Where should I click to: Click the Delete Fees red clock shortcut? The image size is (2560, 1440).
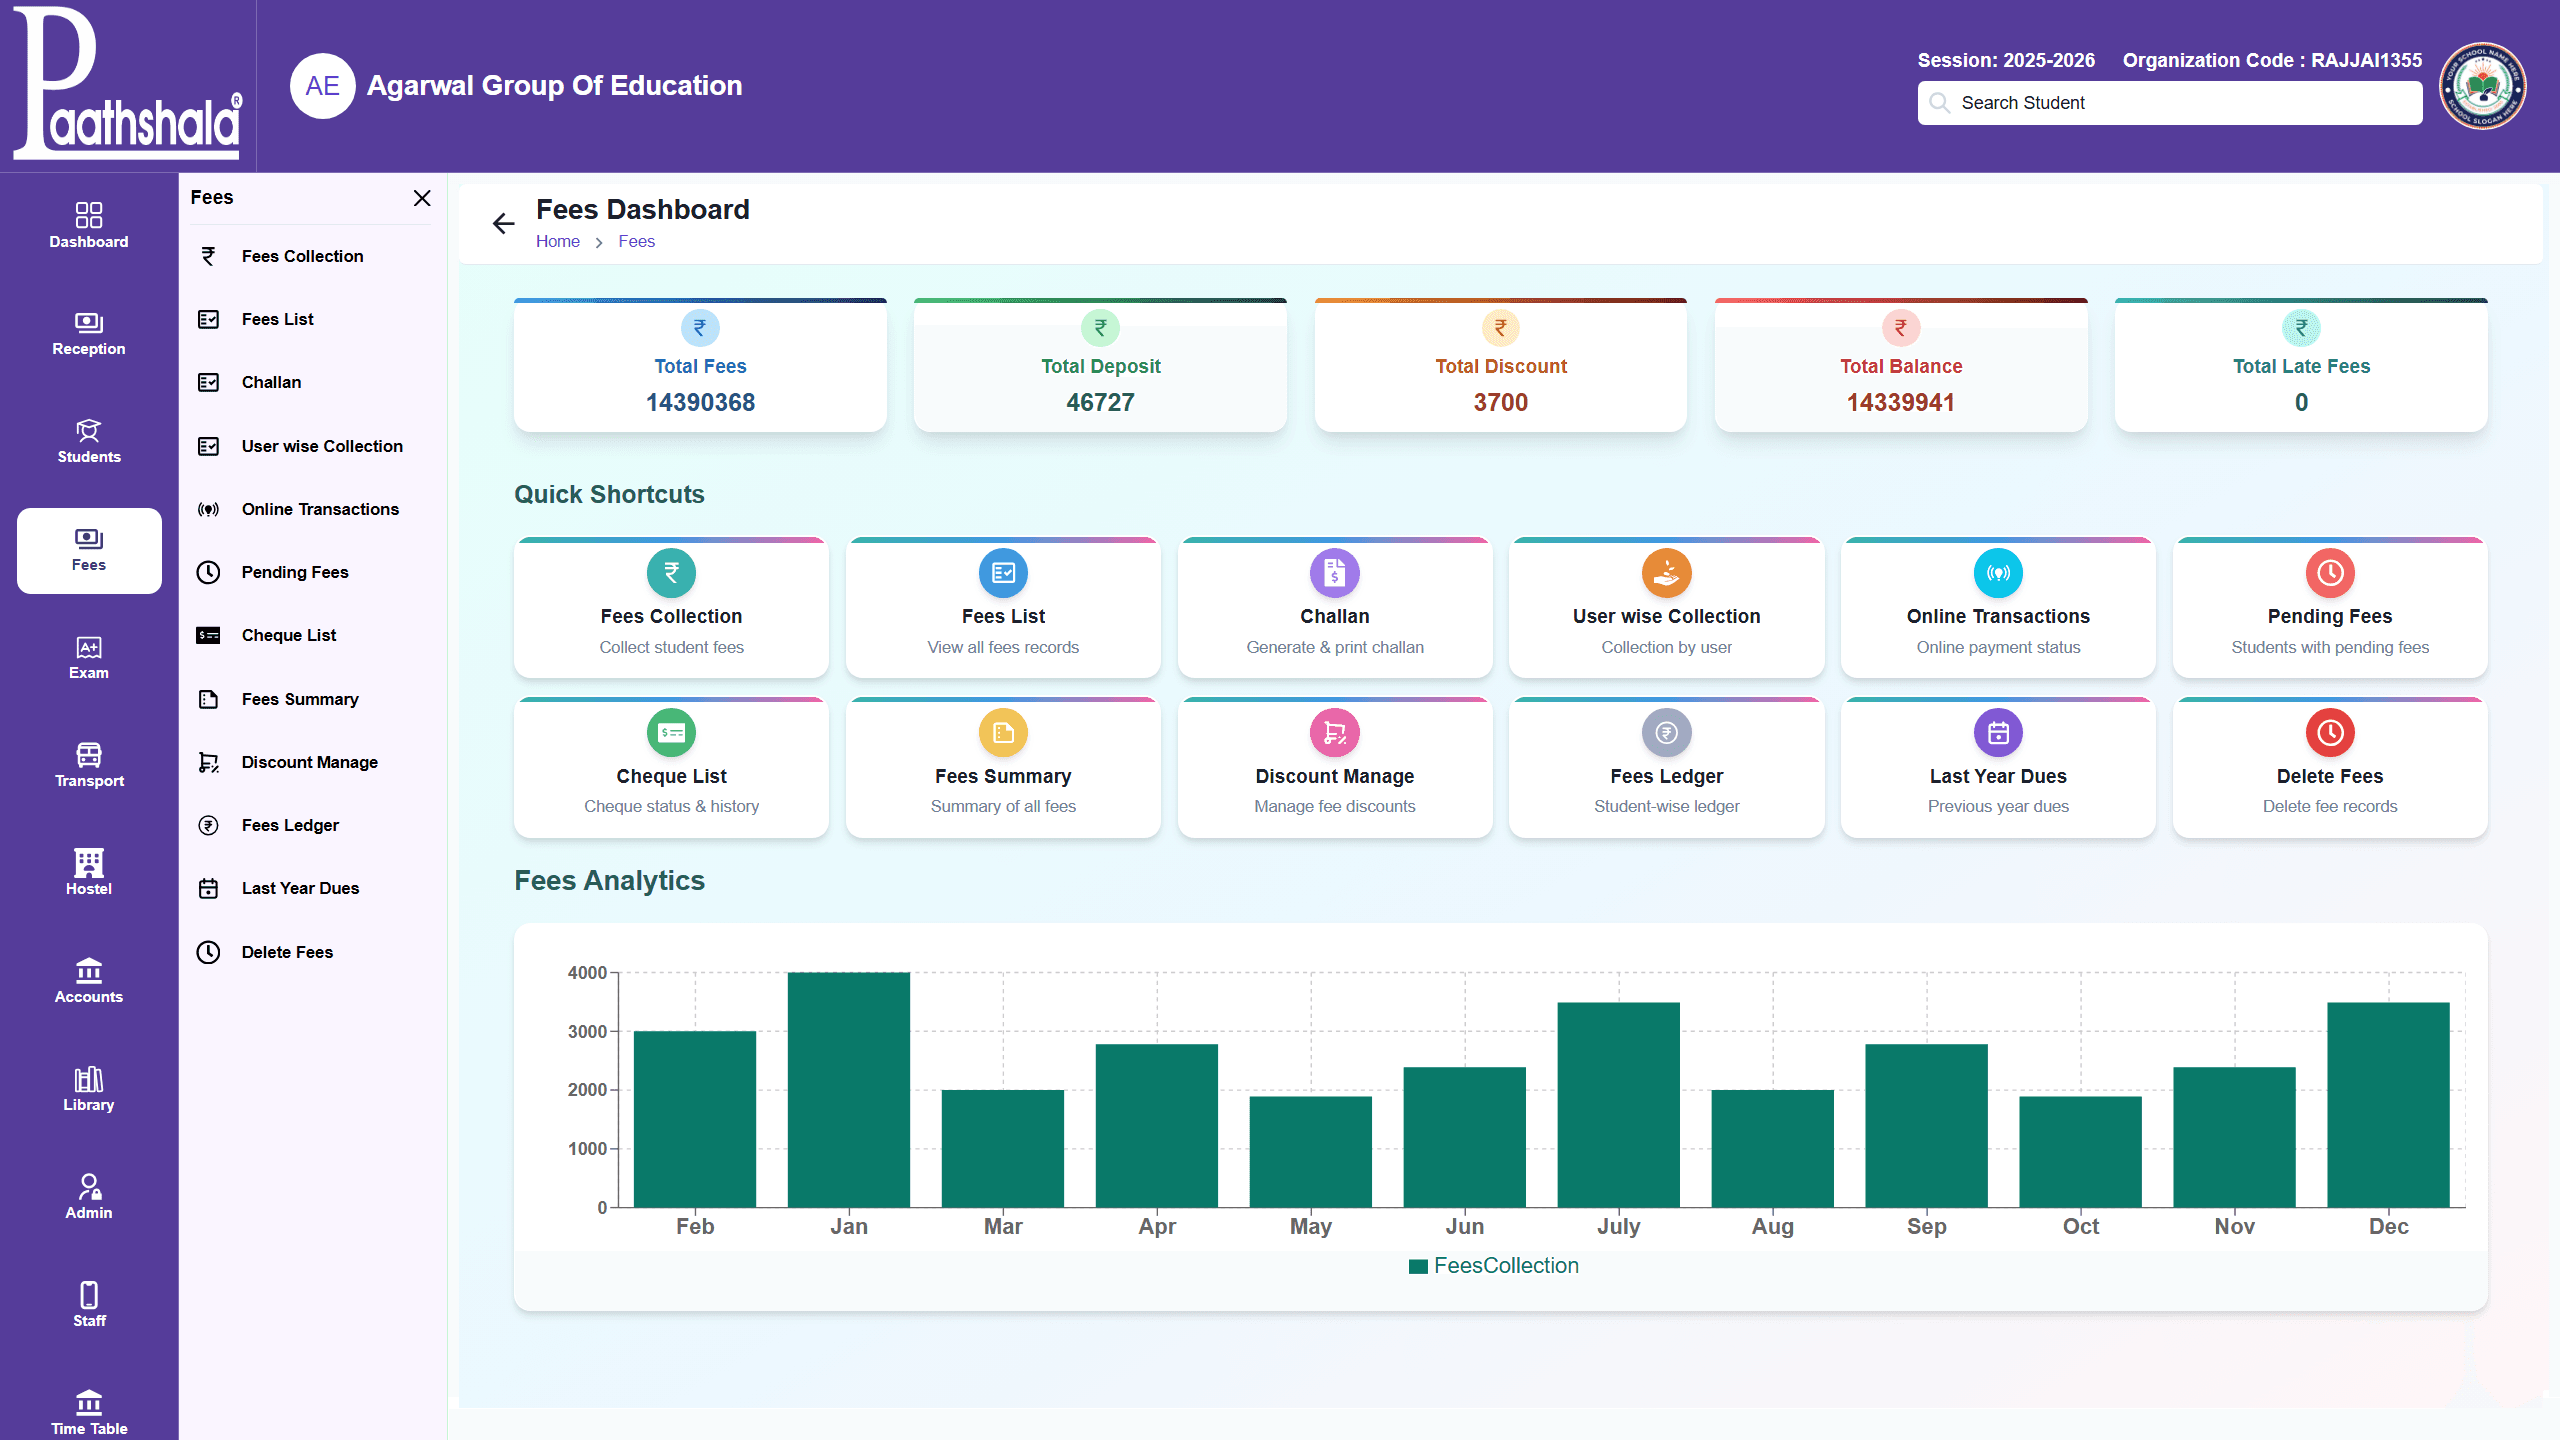point(2329,733)
